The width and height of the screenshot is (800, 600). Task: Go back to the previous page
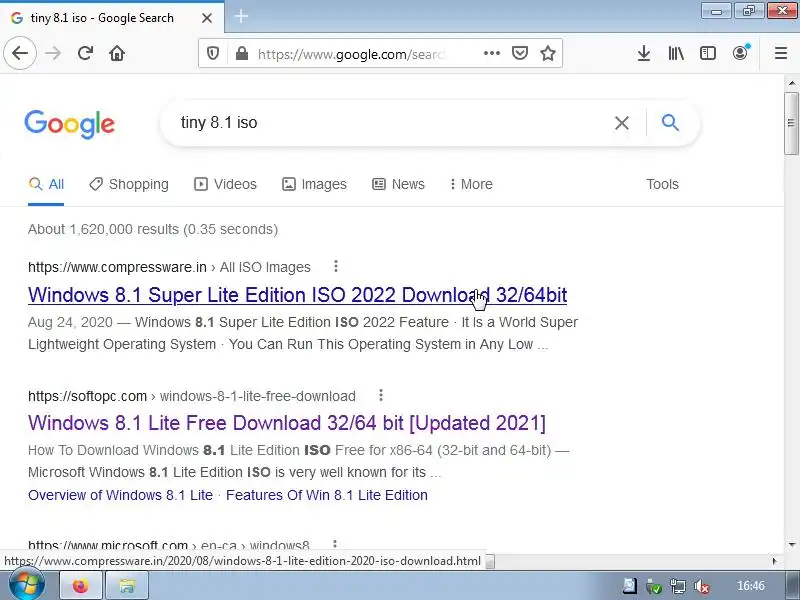pyautogui.click(x=20, y=53)
